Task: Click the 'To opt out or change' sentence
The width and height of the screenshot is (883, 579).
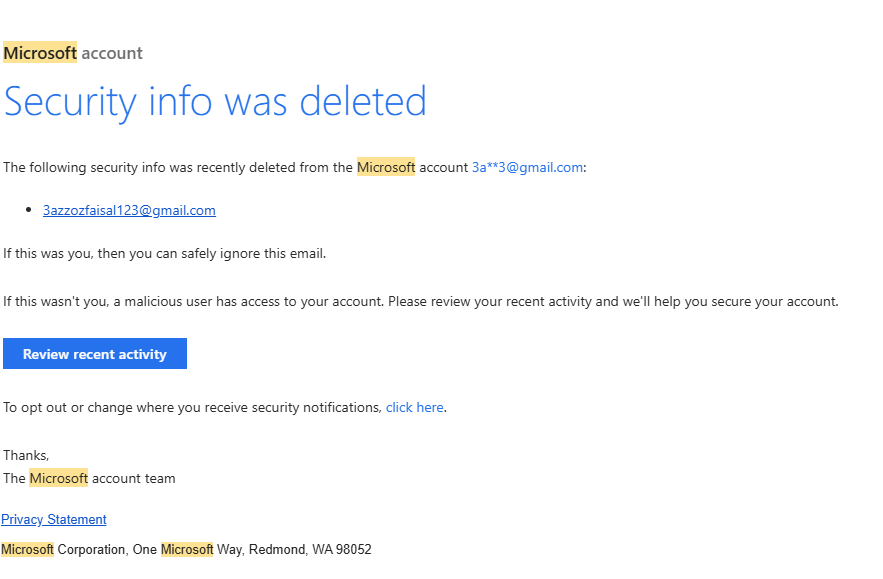Action: click(x=225, y=407)
